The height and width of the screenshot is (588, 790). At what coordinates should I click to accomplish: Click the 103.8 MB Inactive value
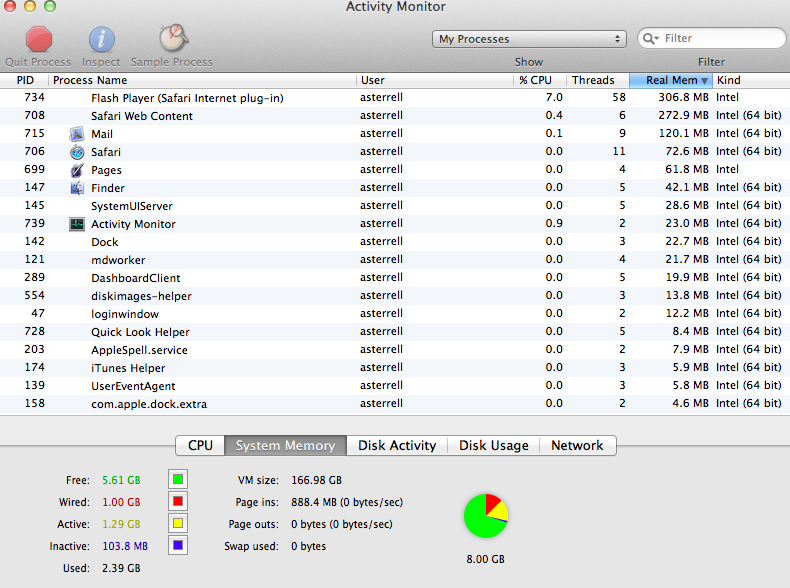point(125,546)
